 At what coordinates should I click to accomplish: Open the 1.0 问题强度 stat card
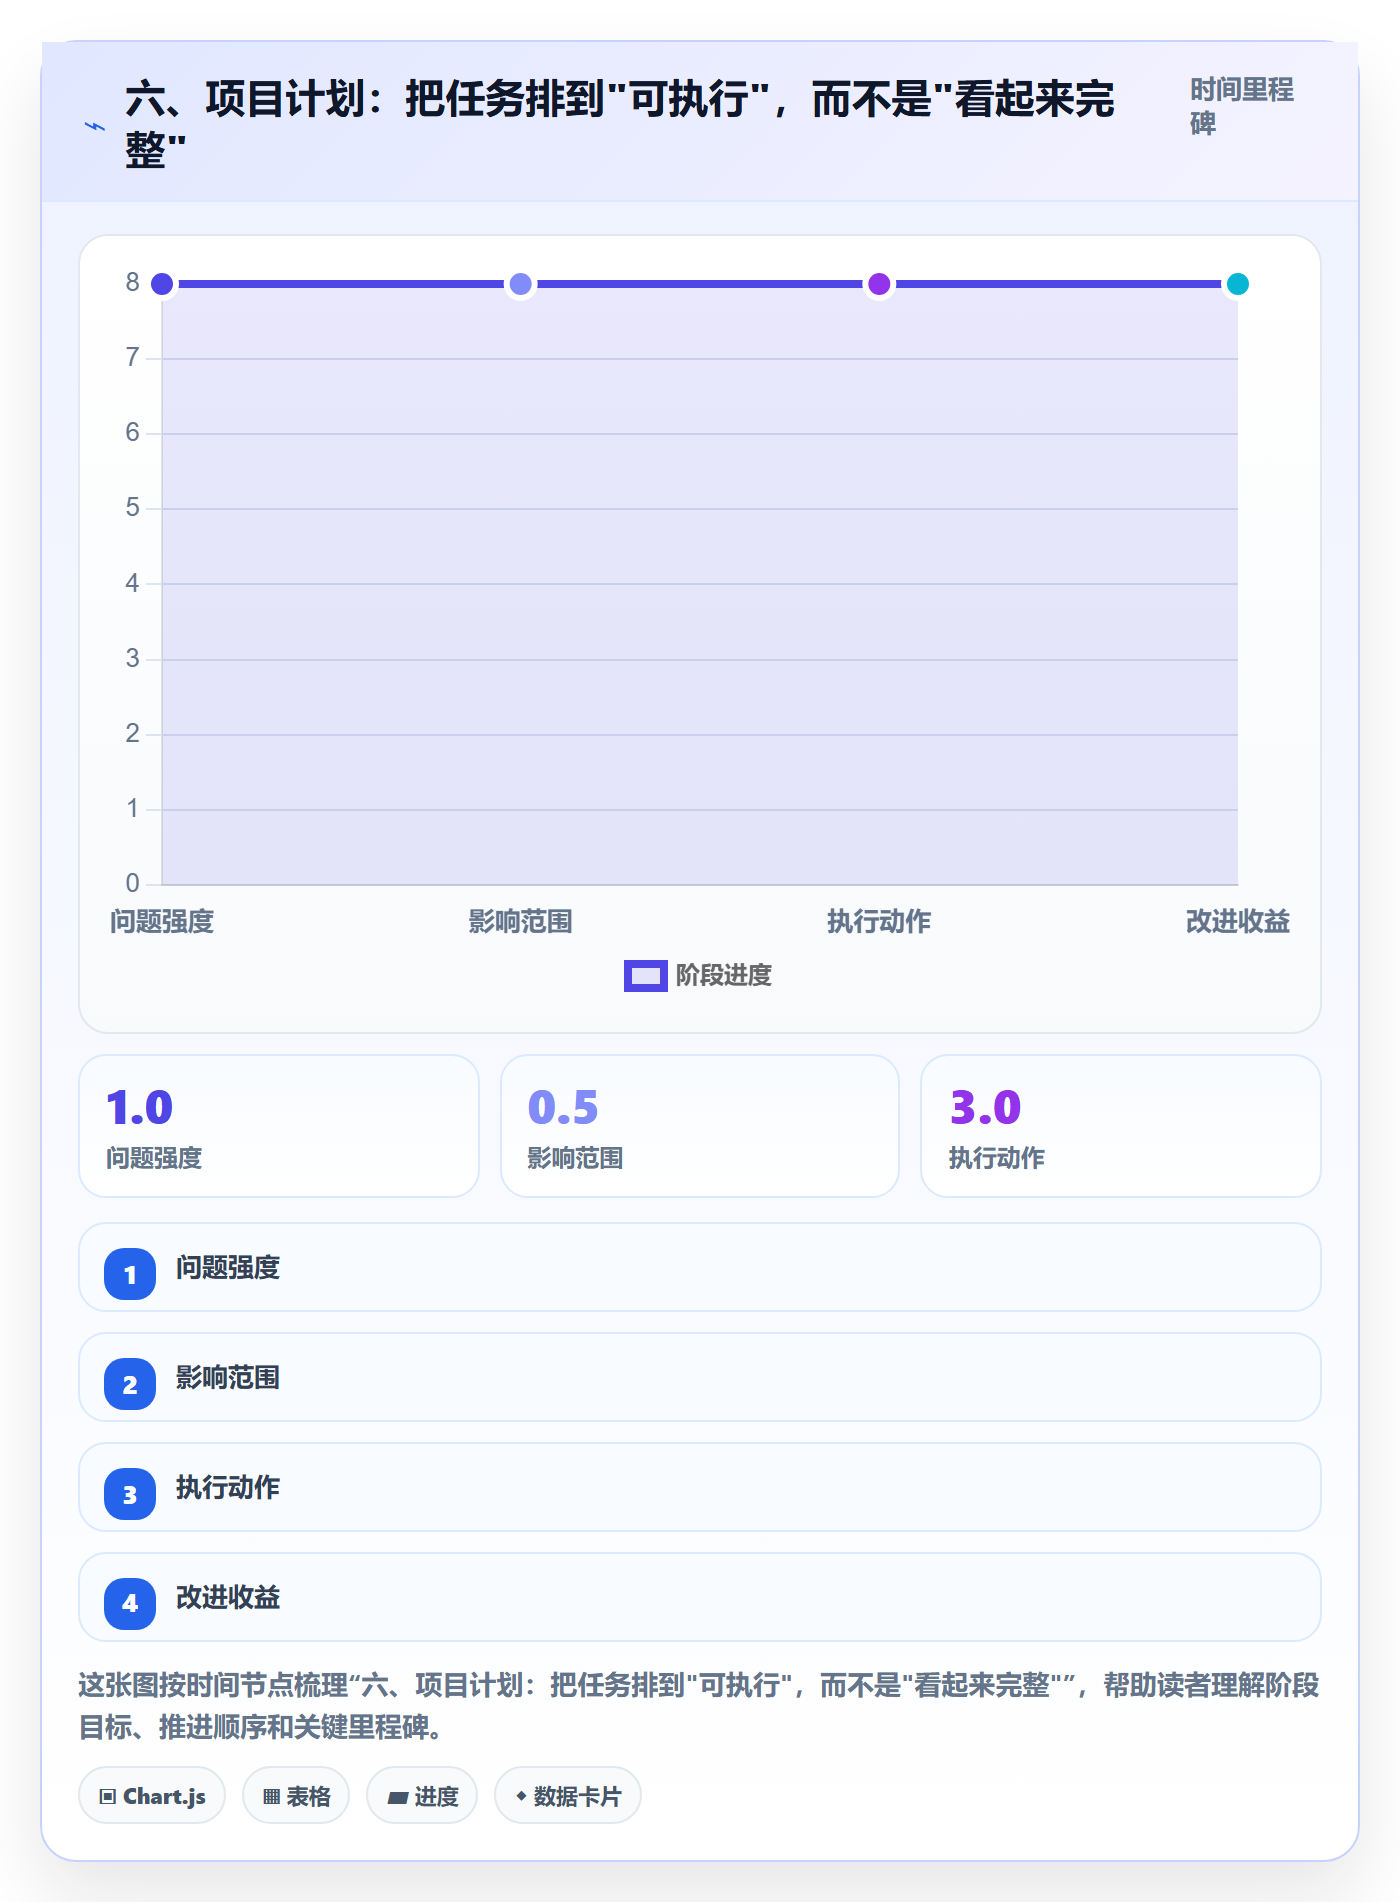[279, 1126]
